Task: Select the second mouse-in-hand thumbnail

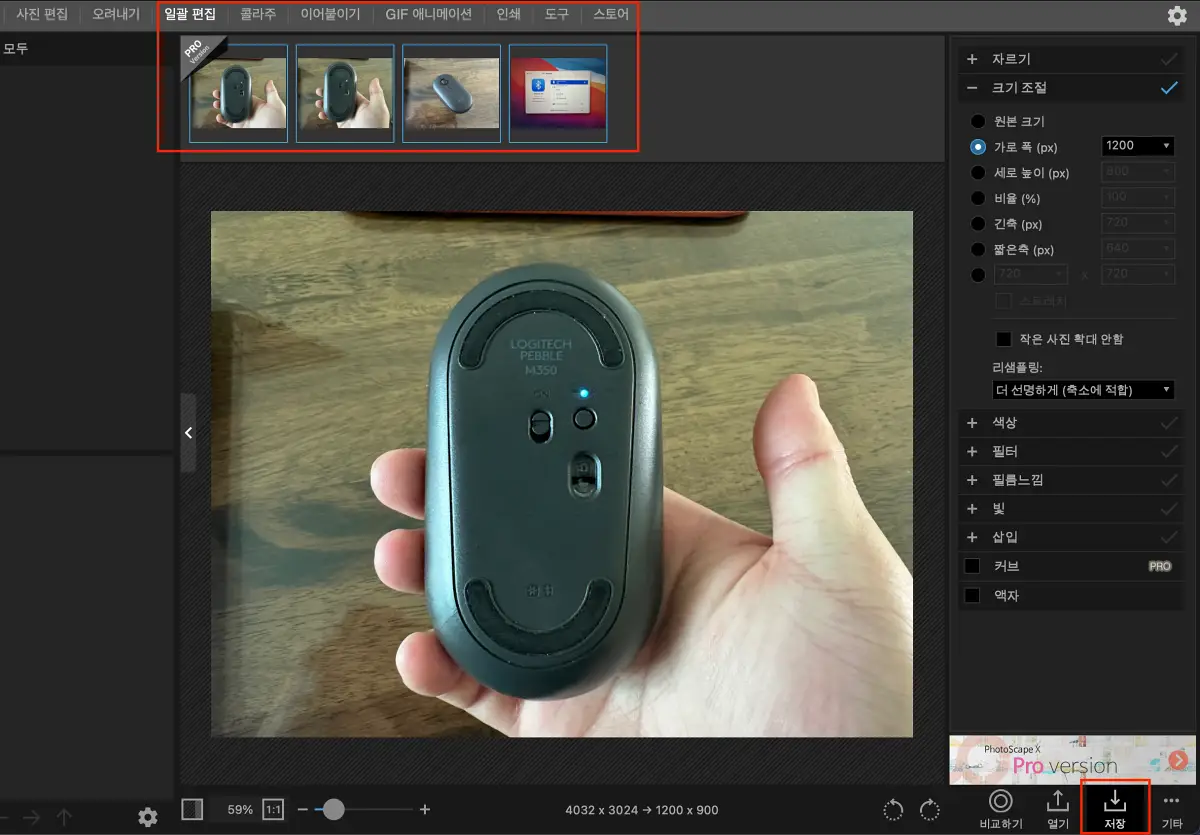Action: tap(345, 93)
